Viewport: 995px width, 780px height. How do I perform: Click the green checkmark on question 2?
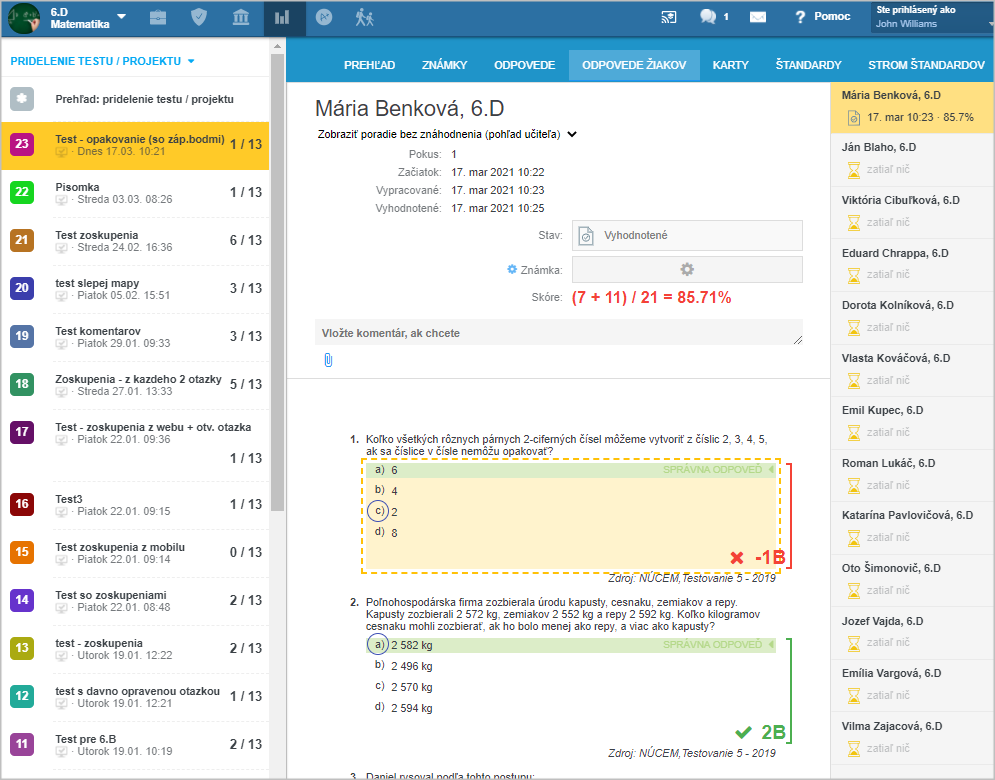pyautogui.click(x=743, y=732)
